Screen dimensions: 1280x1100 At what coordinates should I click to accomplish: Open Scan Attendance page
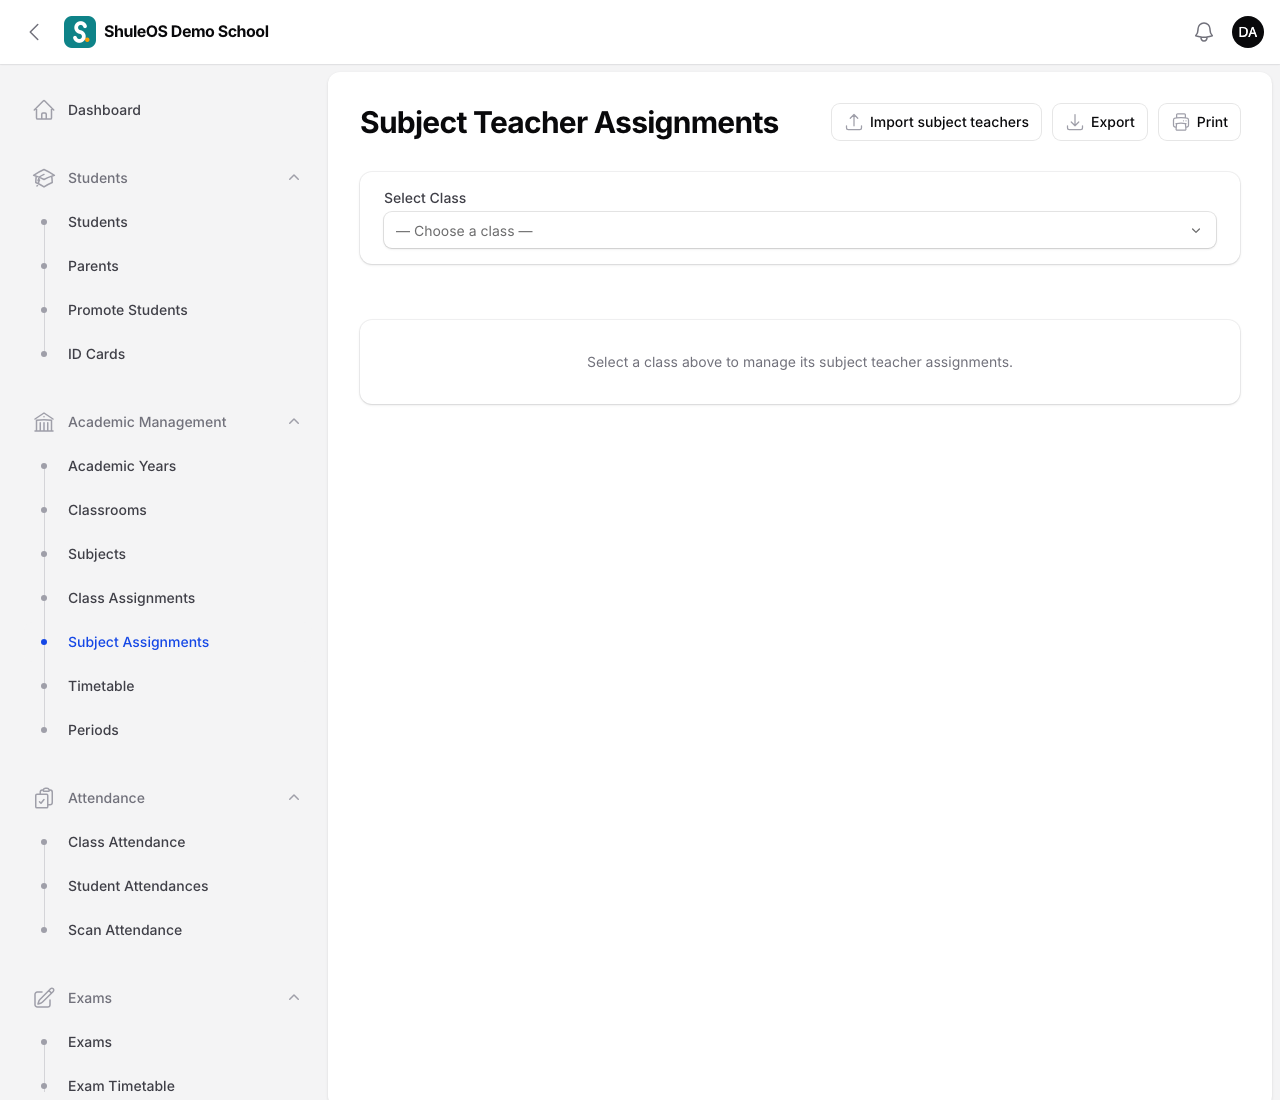point(125,930)
